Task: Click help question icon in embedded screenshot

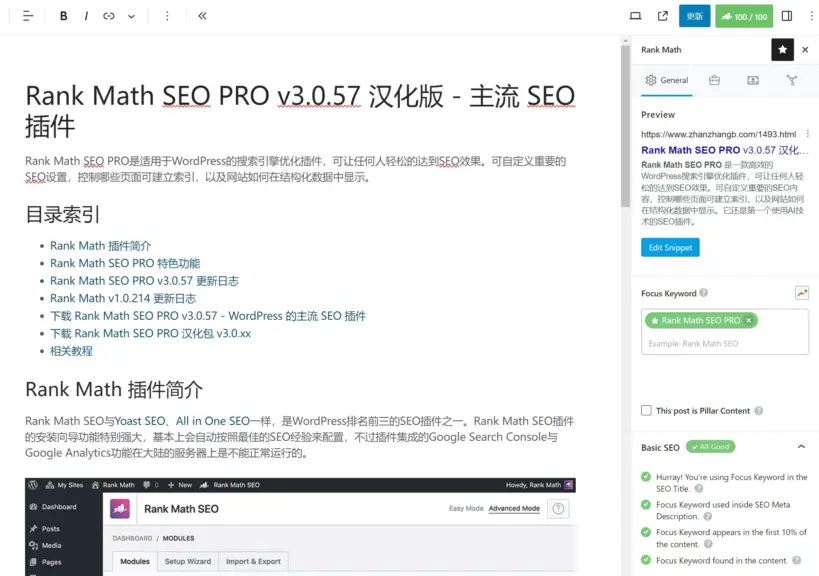Action: pos(558,508)
